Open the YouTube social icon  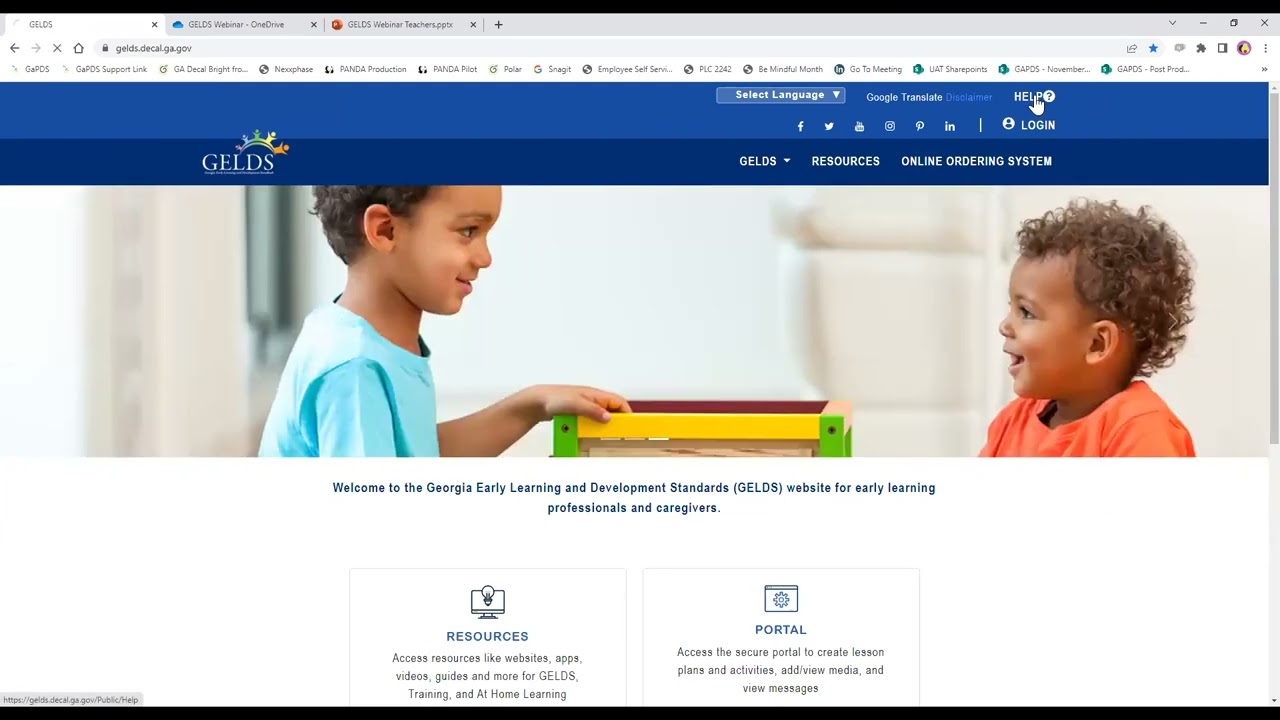coord(859,126)
